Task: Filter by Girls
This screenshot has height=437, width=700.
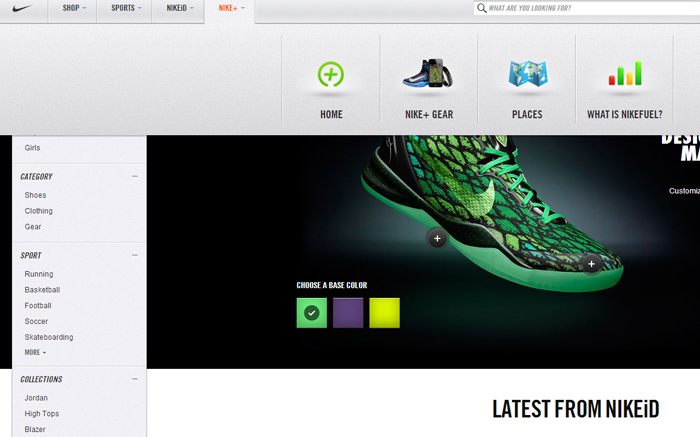Action: point(32,148)
